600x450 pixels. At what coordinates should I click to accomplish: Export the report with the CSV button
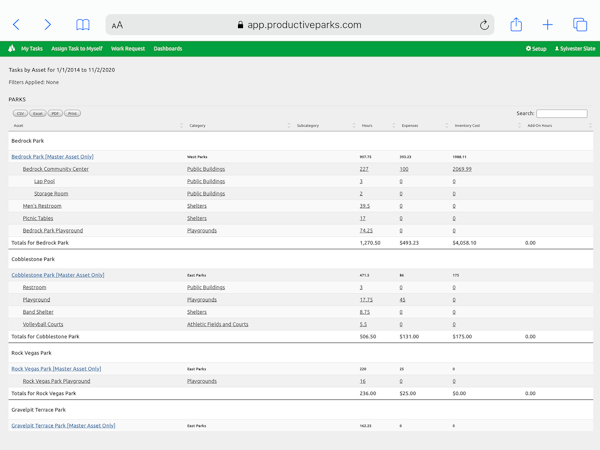coord(20,114)
